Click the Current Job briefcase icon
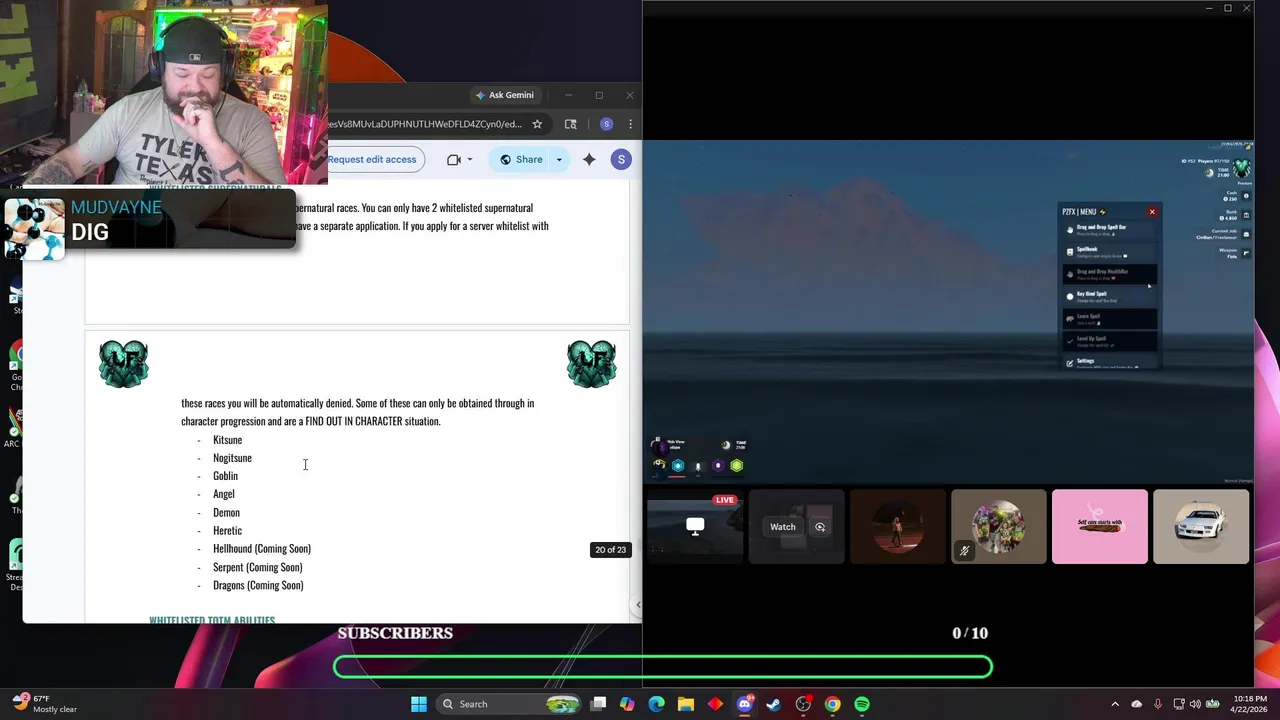The width and height of the screenshot is (1280, 720). [x=1246, y=234]
